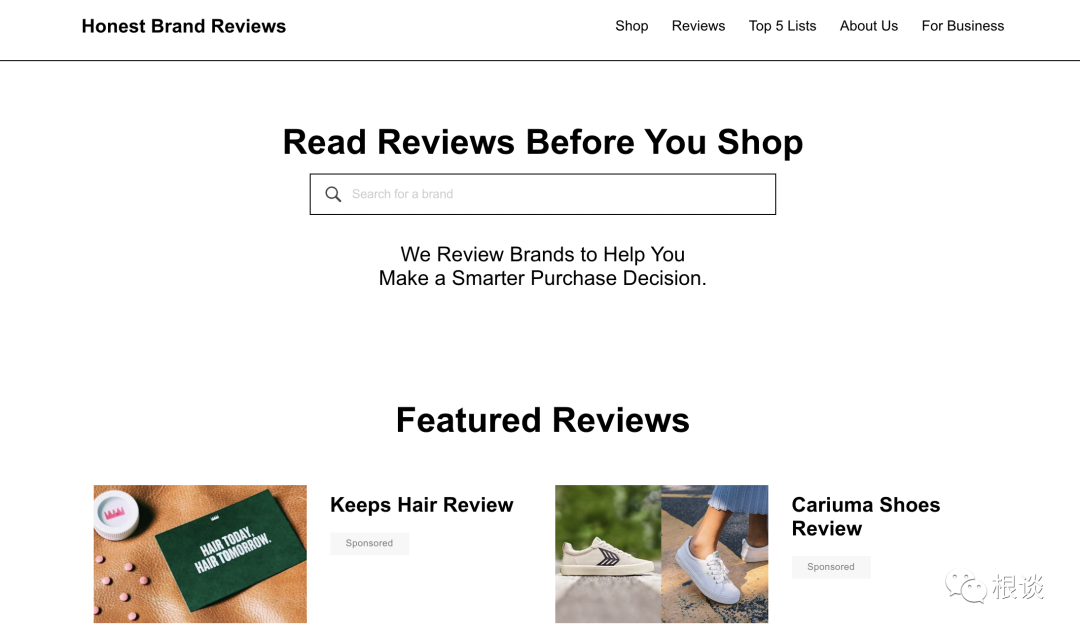Image resolution: width=1080 pixels, height=635 pixels.
Task: Open the Cariuma Shoes Review title link
Action: 866,517
